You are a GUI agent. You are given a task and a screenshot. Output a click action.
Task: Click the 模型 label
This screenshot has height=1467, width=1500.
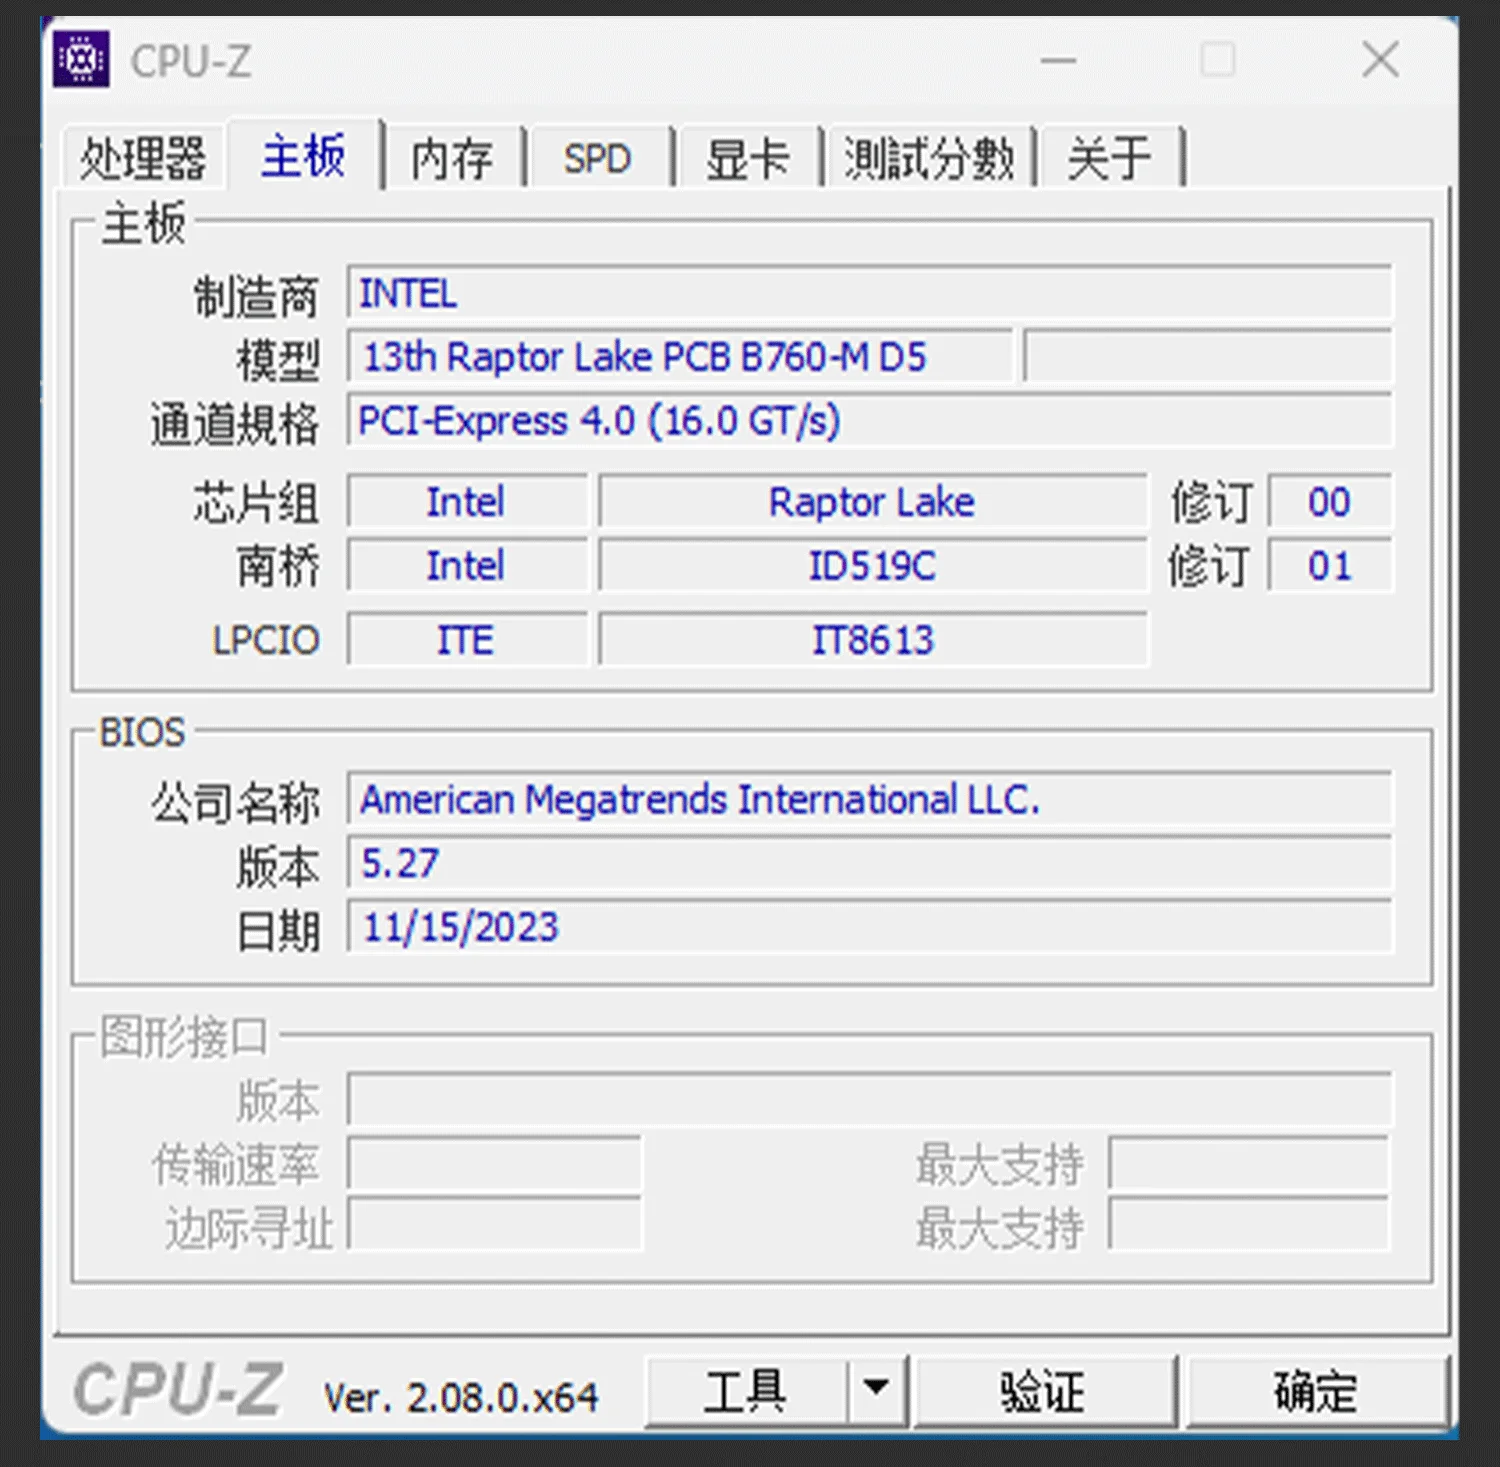[x=278, y=360]
